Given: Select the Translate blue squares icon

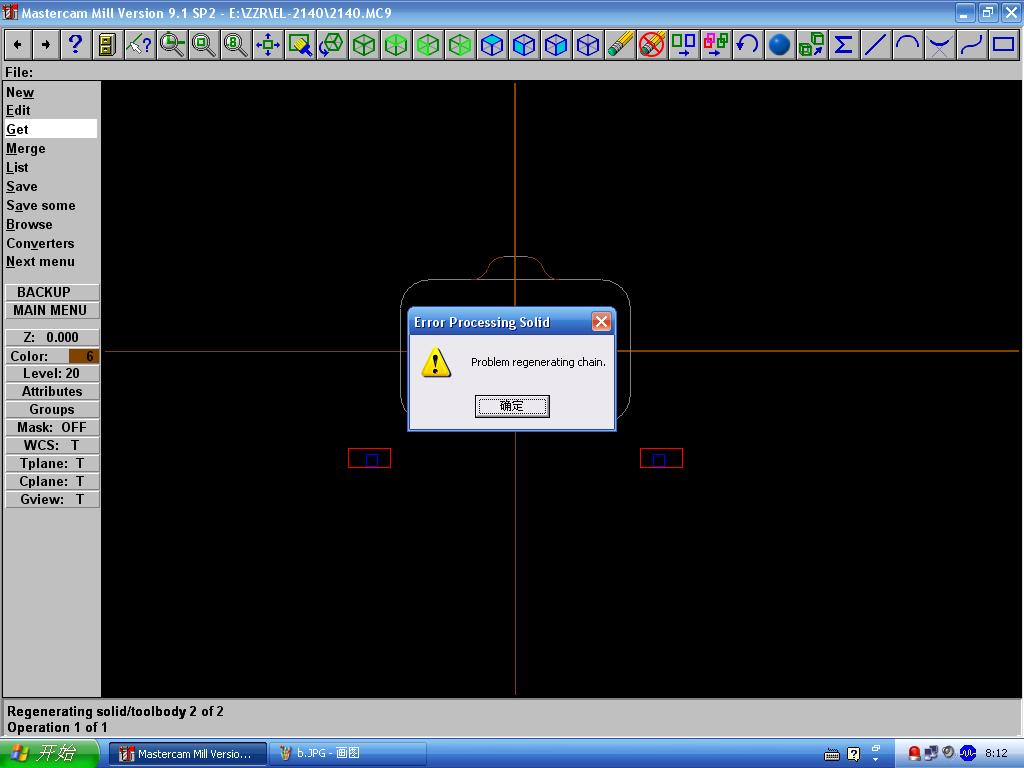Looking at the screenshot, I should pos(683,45).
